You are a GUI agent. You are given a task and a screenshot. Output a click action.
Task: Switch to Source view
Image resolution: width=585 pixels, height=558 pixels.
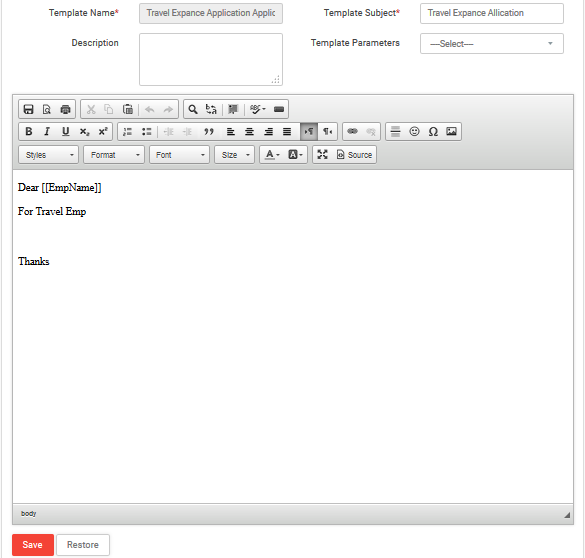tap(354, 154)
